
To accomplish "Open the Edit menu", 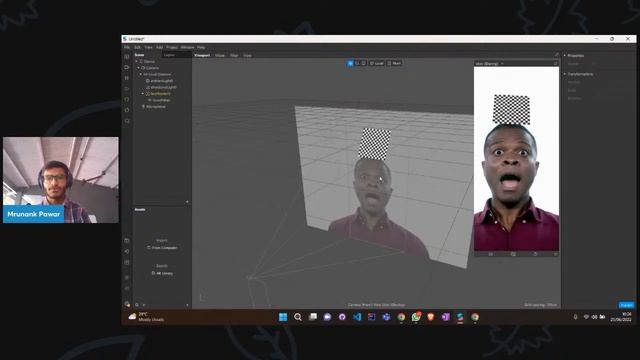I will (x=138, y=47).
